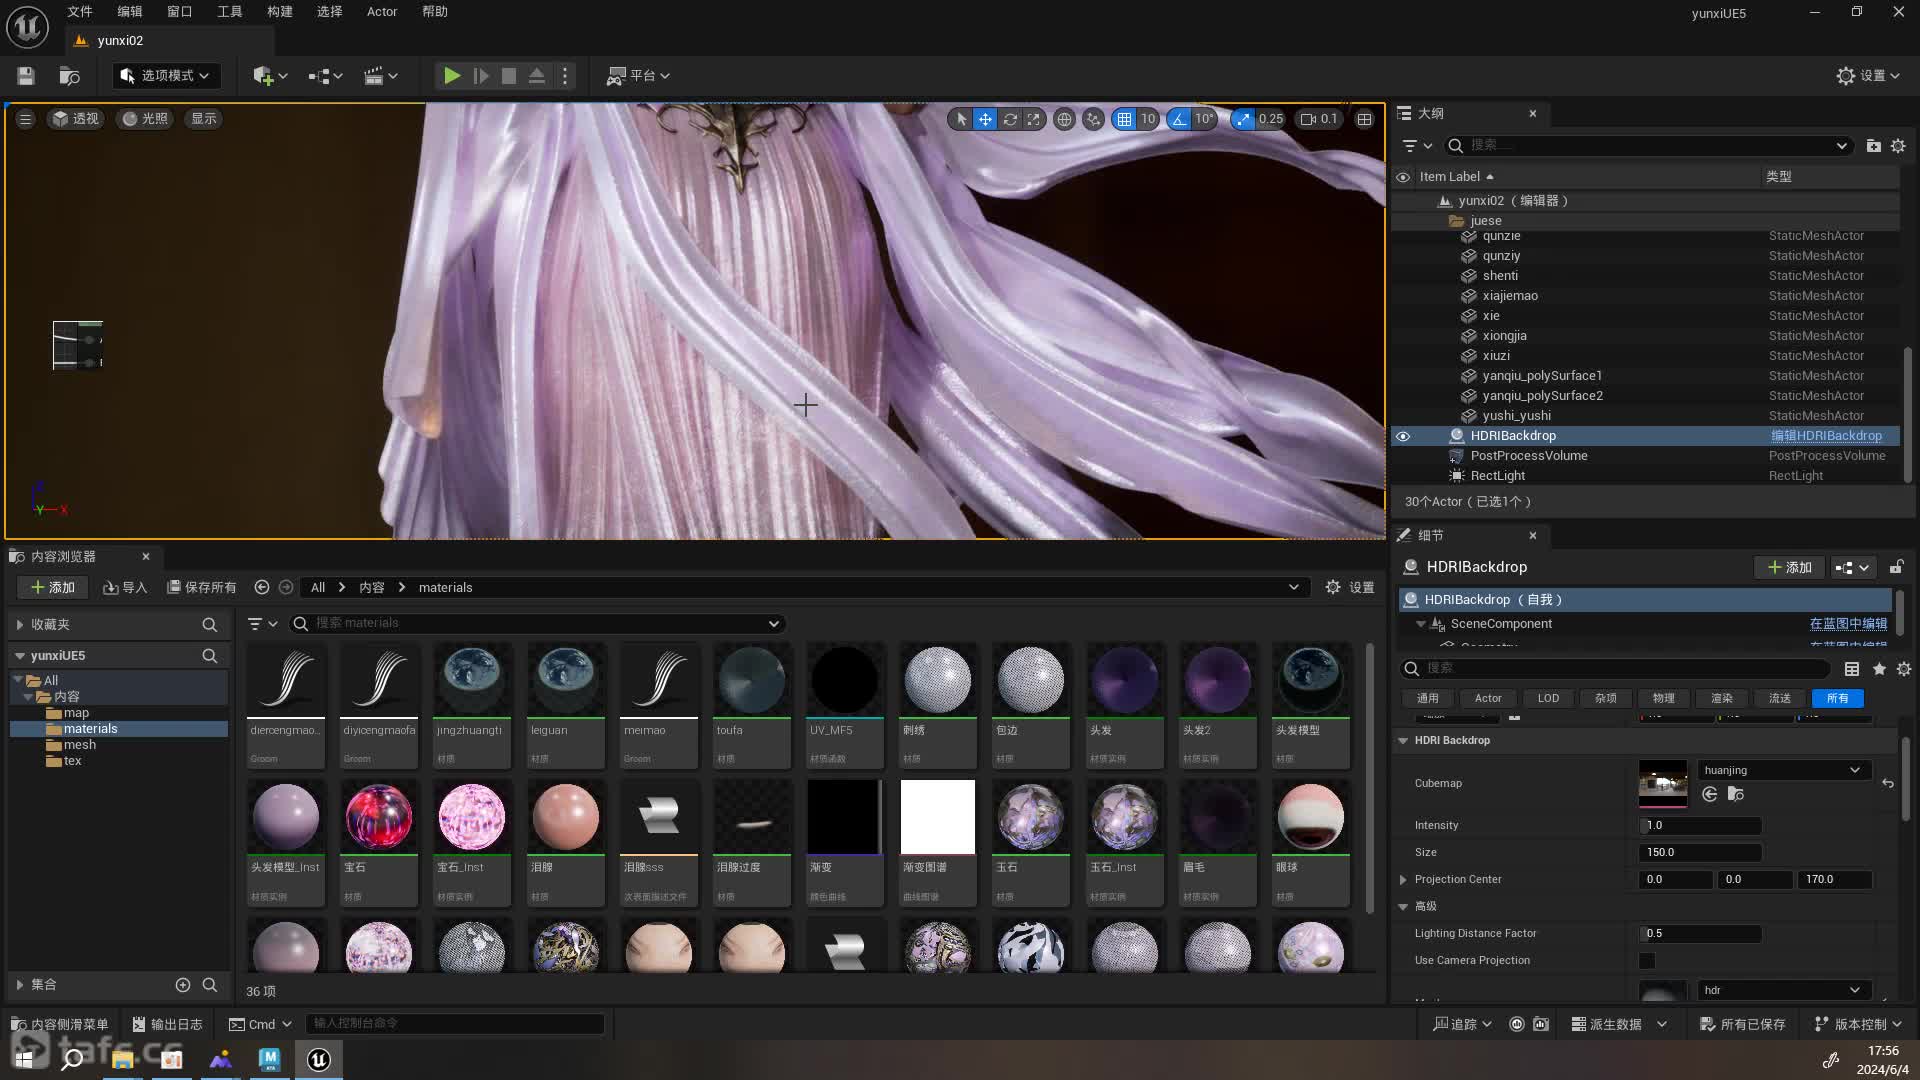This screenshot has width=1920, height=1080.
Task: Toggle rotation angle snapping
Action: pyautogui.click(x=1179, y=119)
